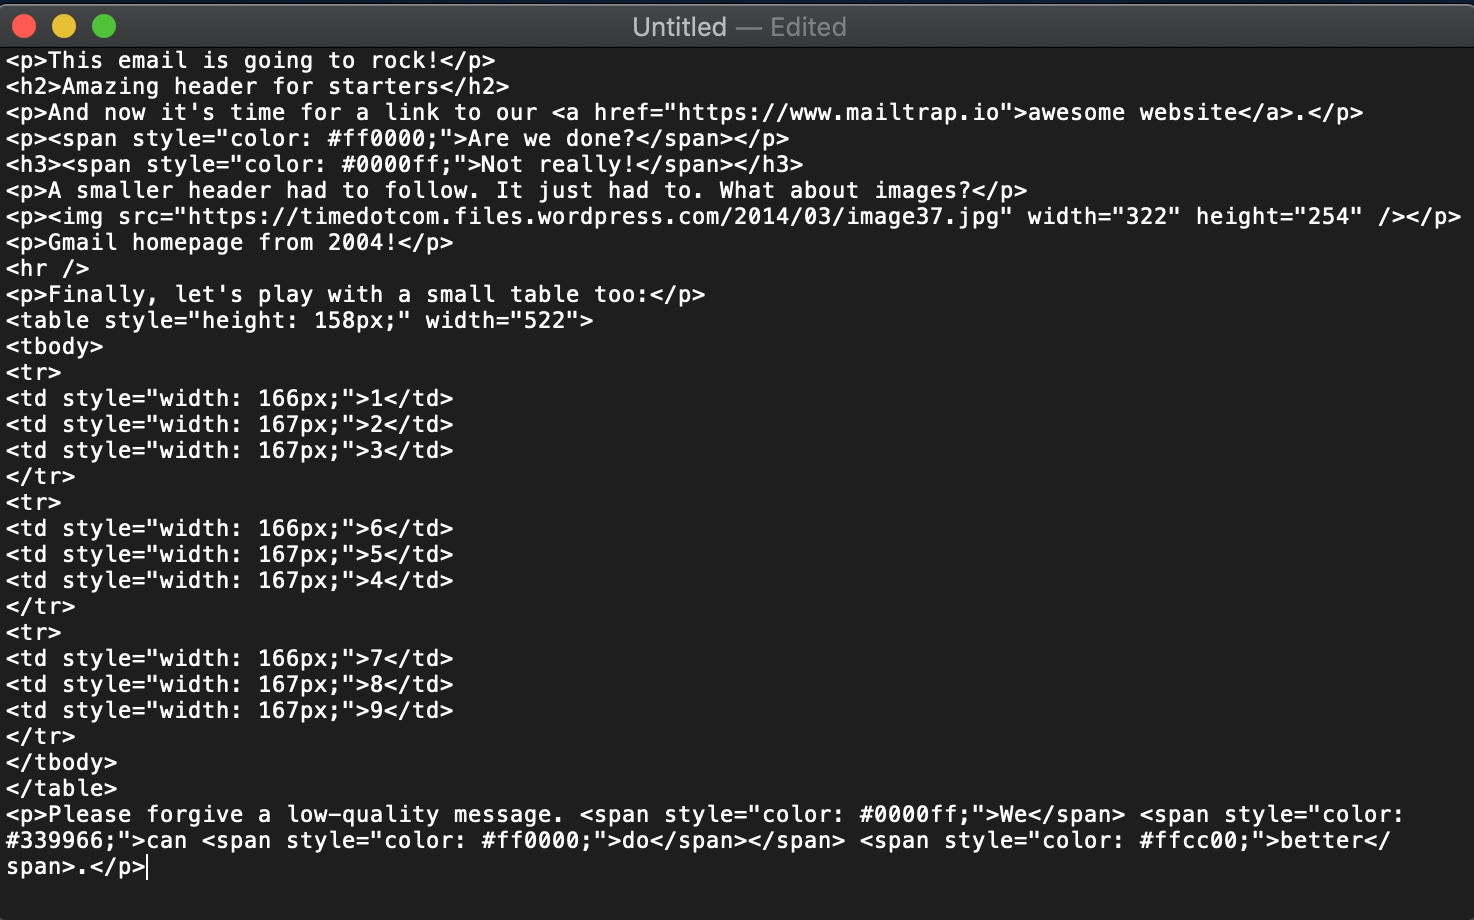Open the Edited status dropdown in title
The width and height of the screenshot is (1474, 920).
pos(808,27)
